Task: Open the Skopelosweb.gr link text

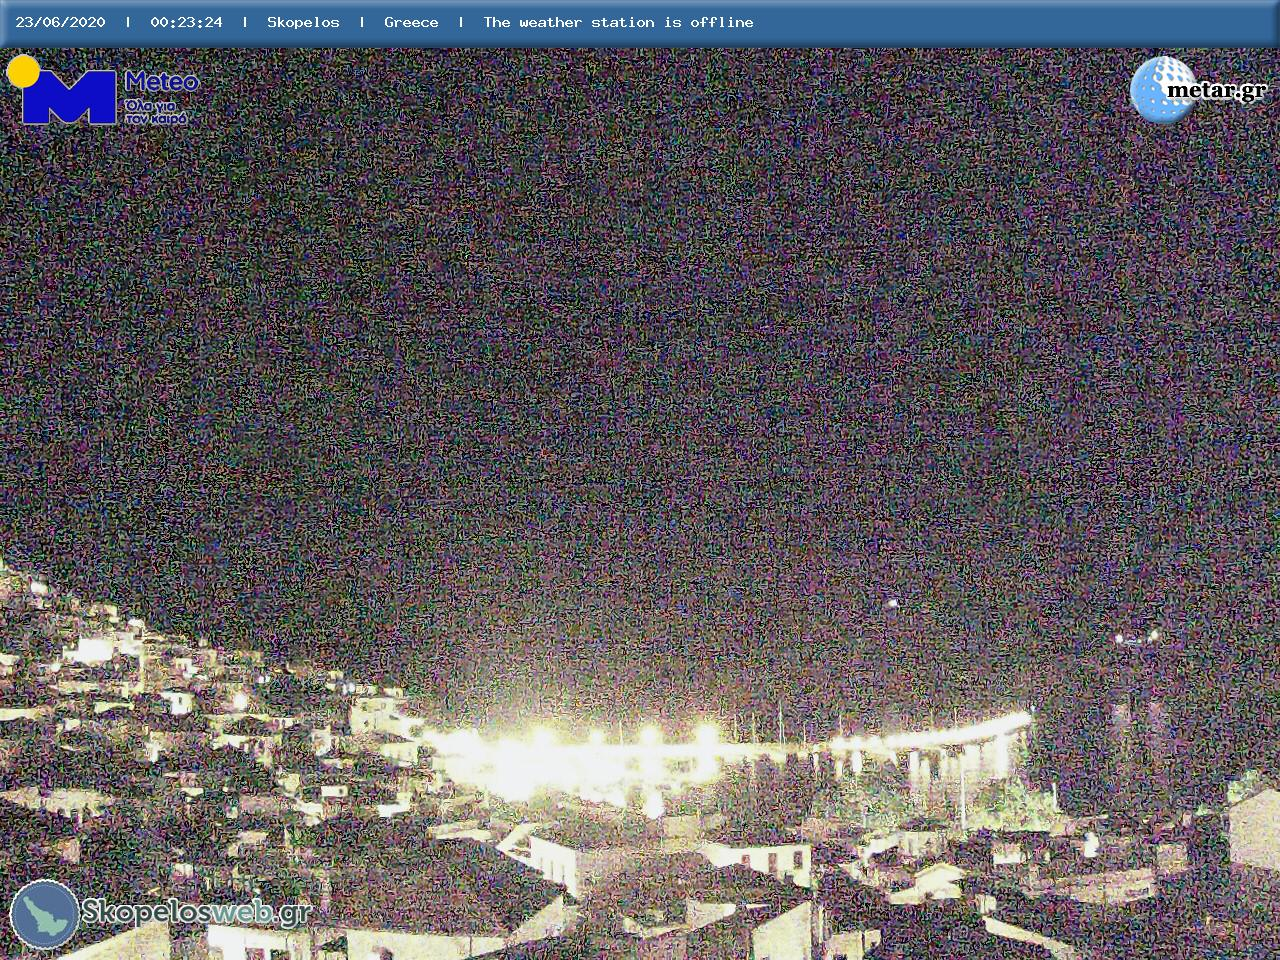Action: click(196, 912)
